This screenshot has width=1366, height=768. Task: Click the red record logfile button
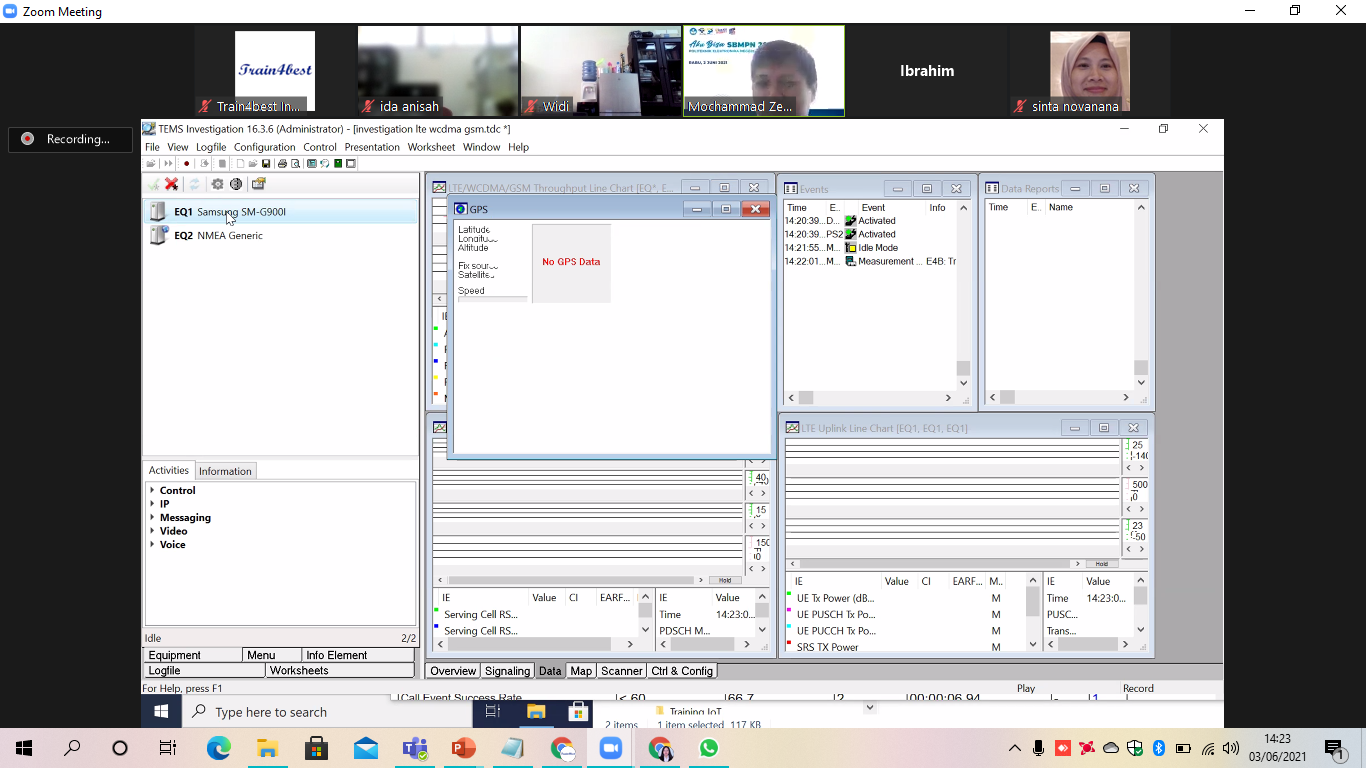186,164
